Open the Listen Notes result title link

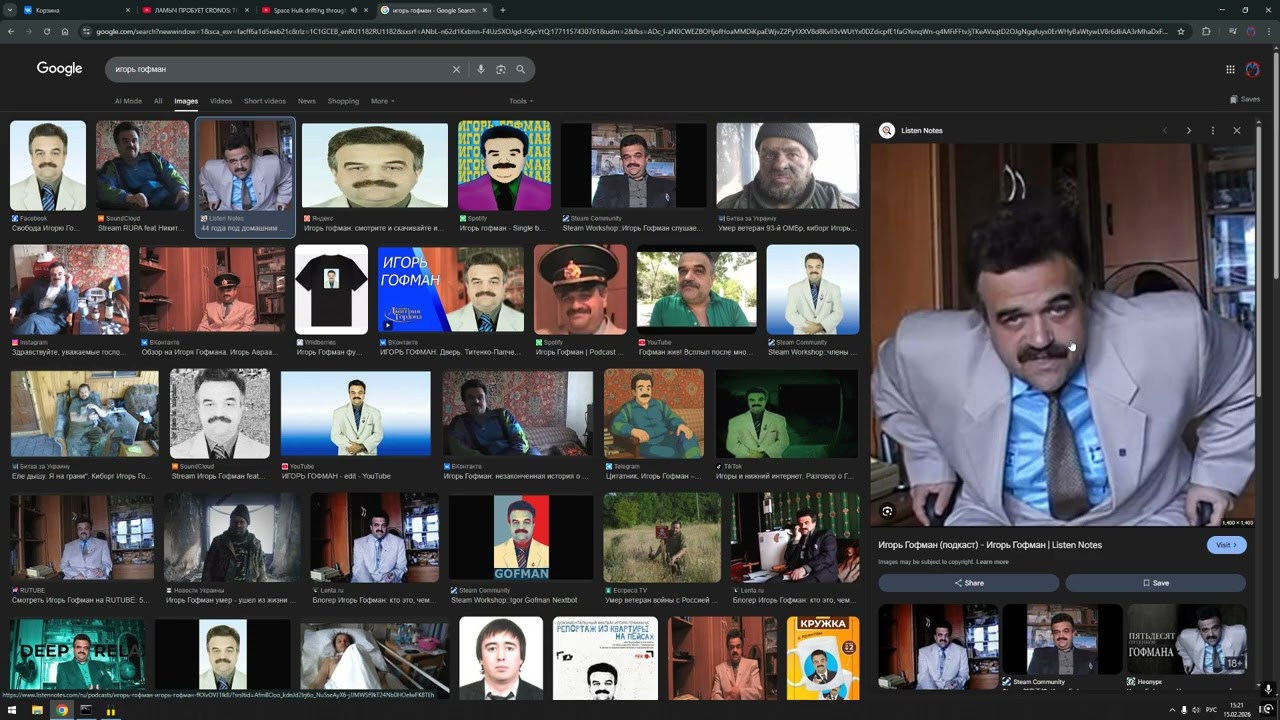click(990, 545)
